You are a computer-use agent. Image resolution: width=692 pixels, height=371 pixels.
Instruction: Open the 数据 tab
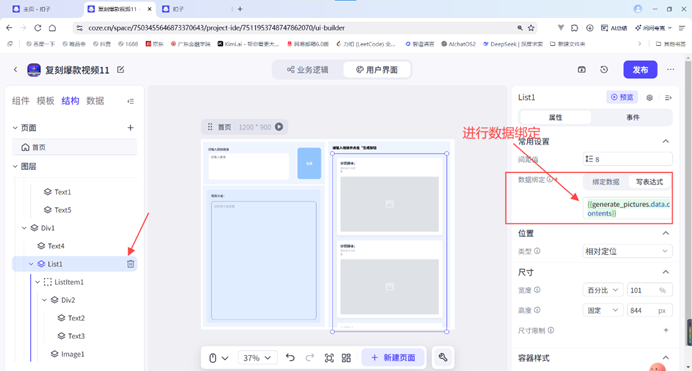pos(95,101)
